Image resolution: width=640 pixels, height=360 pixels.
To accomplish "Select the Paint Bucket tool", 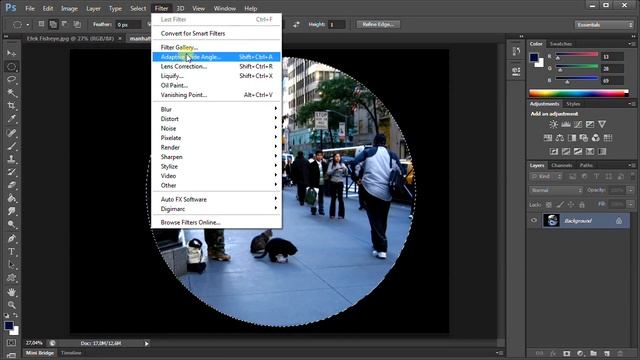I will pyautogui.click(x=11, y=198).
